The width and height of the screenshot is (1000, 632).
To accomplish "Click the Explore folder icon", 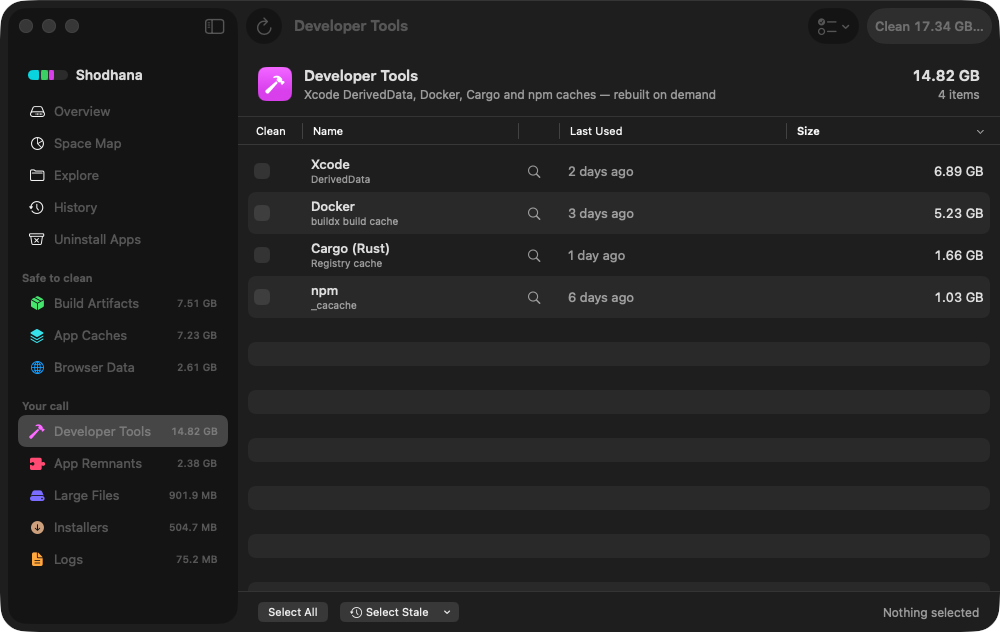I will (37, 175).
